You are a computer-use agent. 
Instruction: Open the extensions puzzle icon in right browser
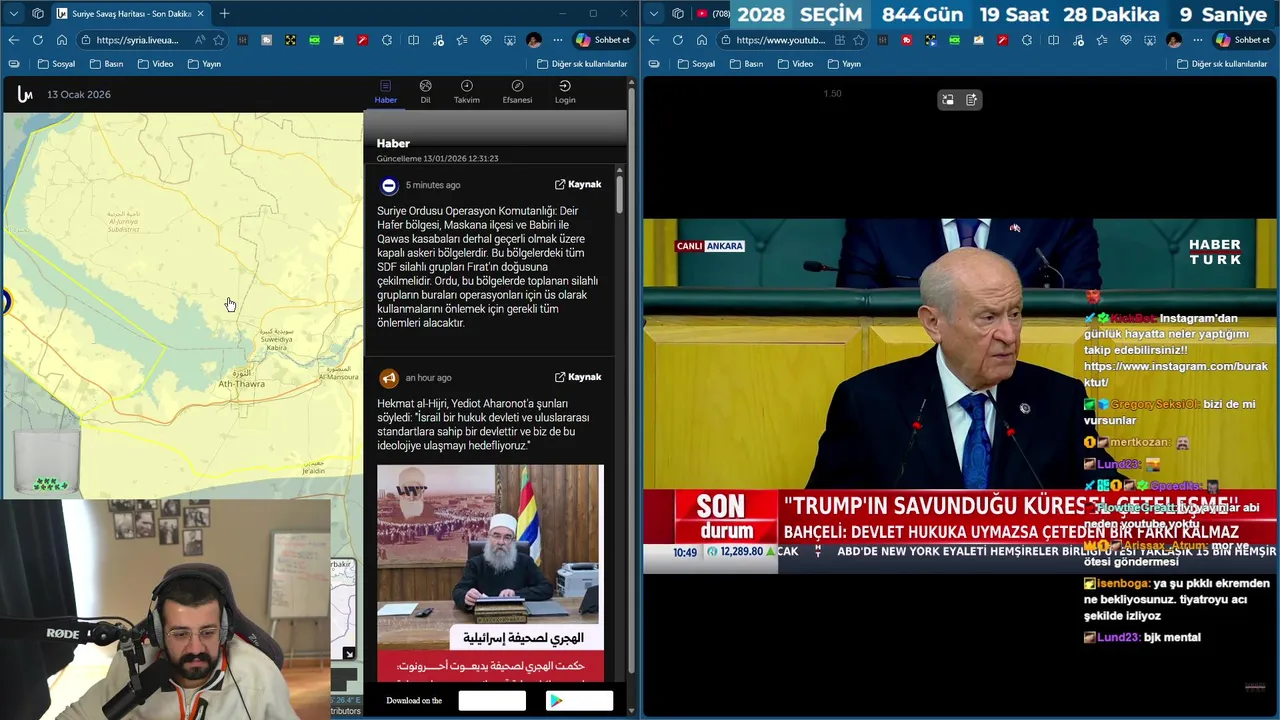pyautogui.click(x=1027, y=40)
